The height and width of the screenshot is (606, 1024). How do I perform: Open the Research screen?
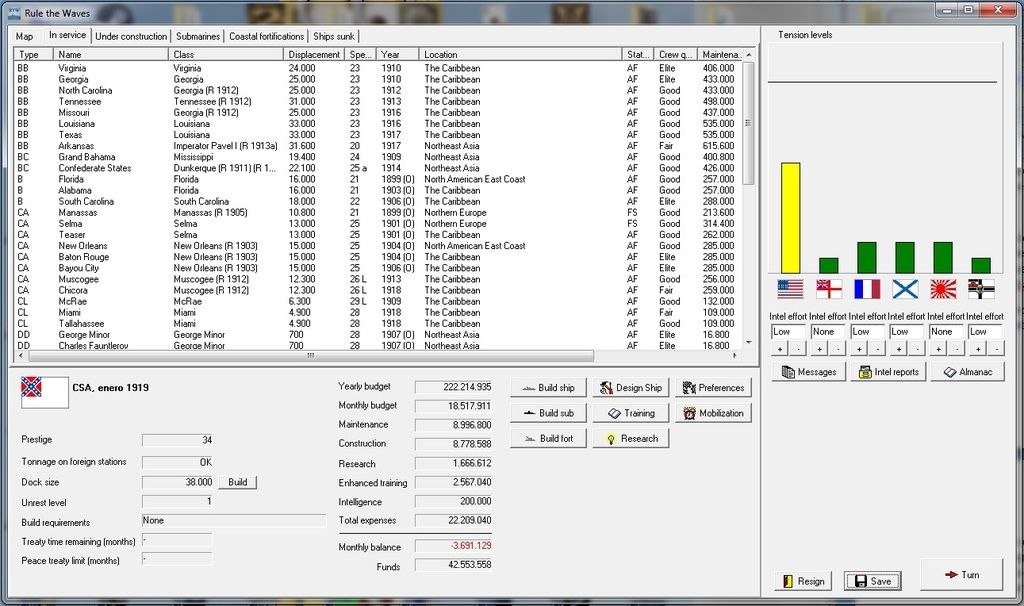click(630, 438)
